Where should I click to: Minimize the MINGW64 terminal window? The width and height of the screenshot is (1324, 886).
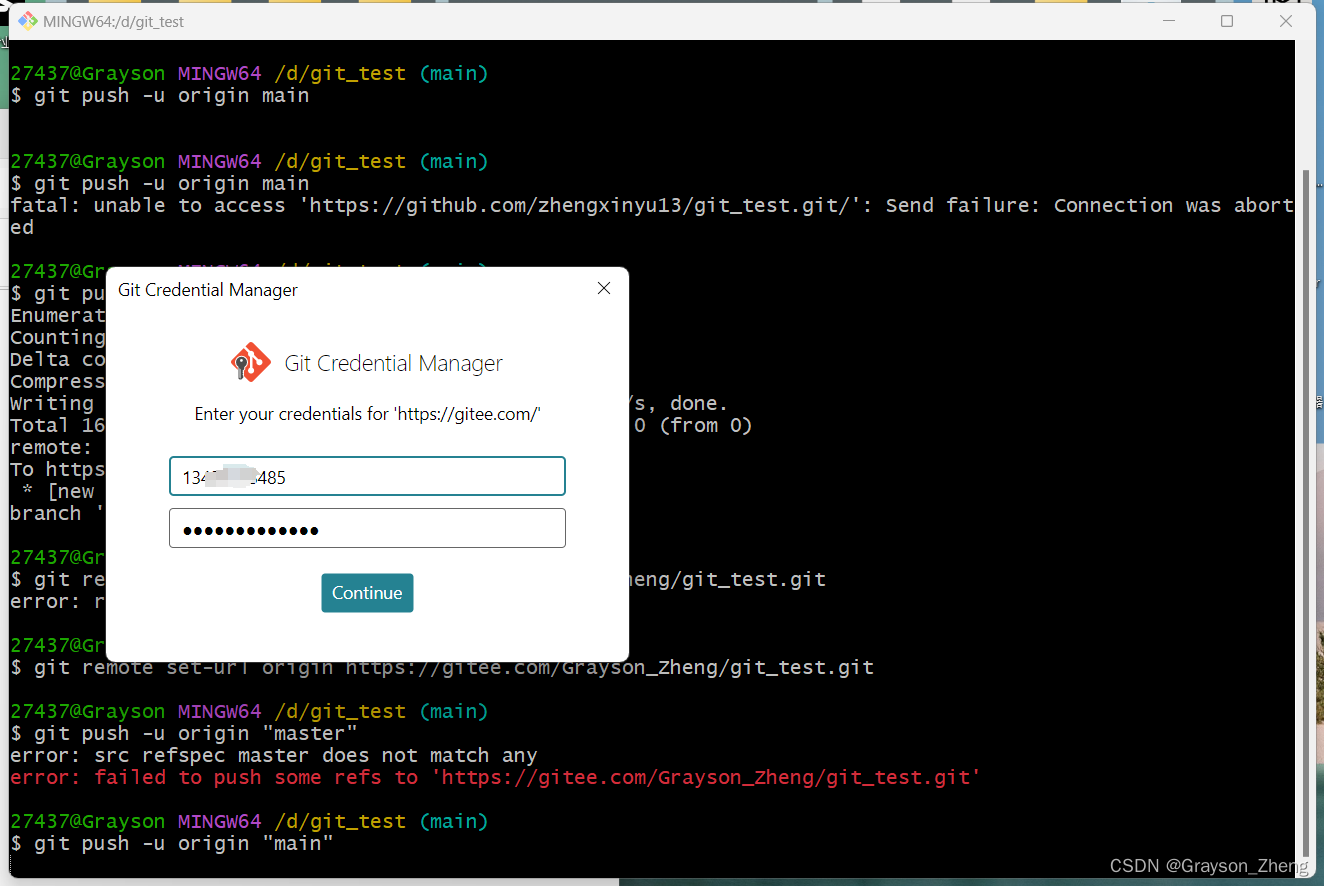coord(1167,21)
